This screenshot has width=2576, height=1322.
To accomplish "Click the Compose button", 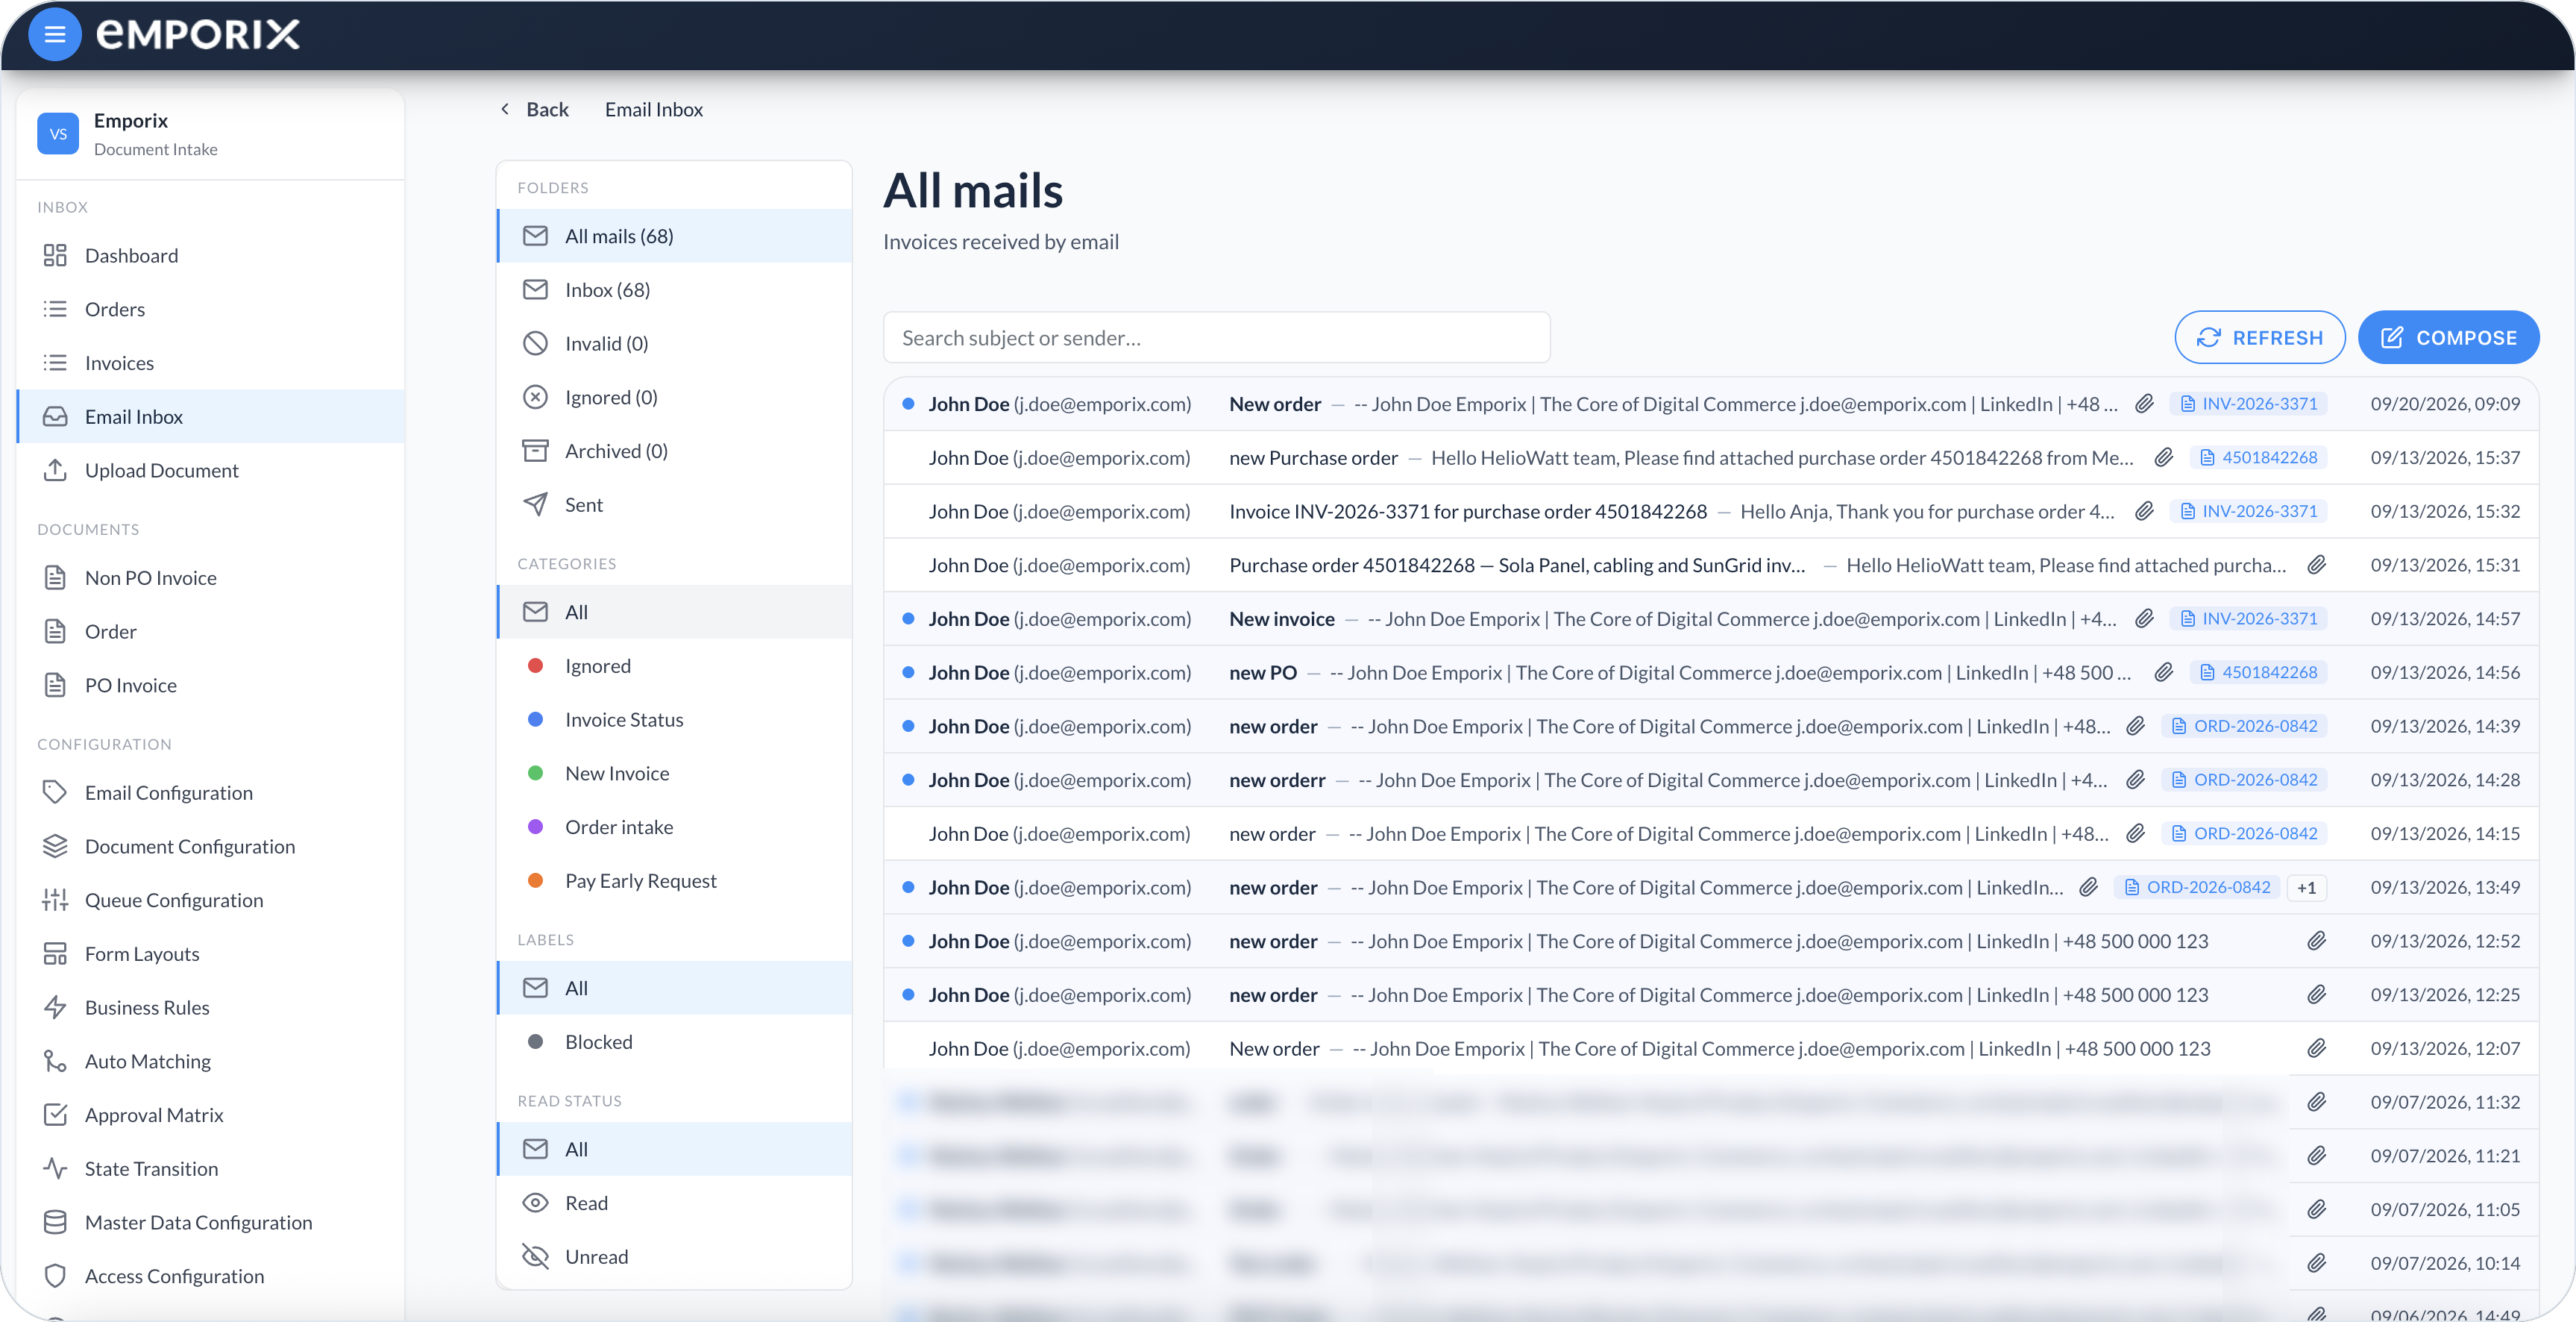I will tap(2448, 338).
